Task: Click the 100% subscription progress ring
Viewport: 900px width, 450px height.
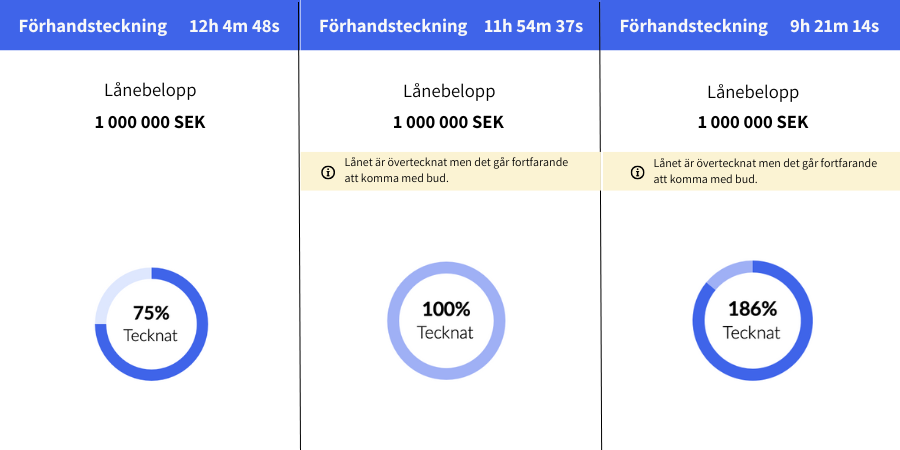Action: [x=445, y=321]
